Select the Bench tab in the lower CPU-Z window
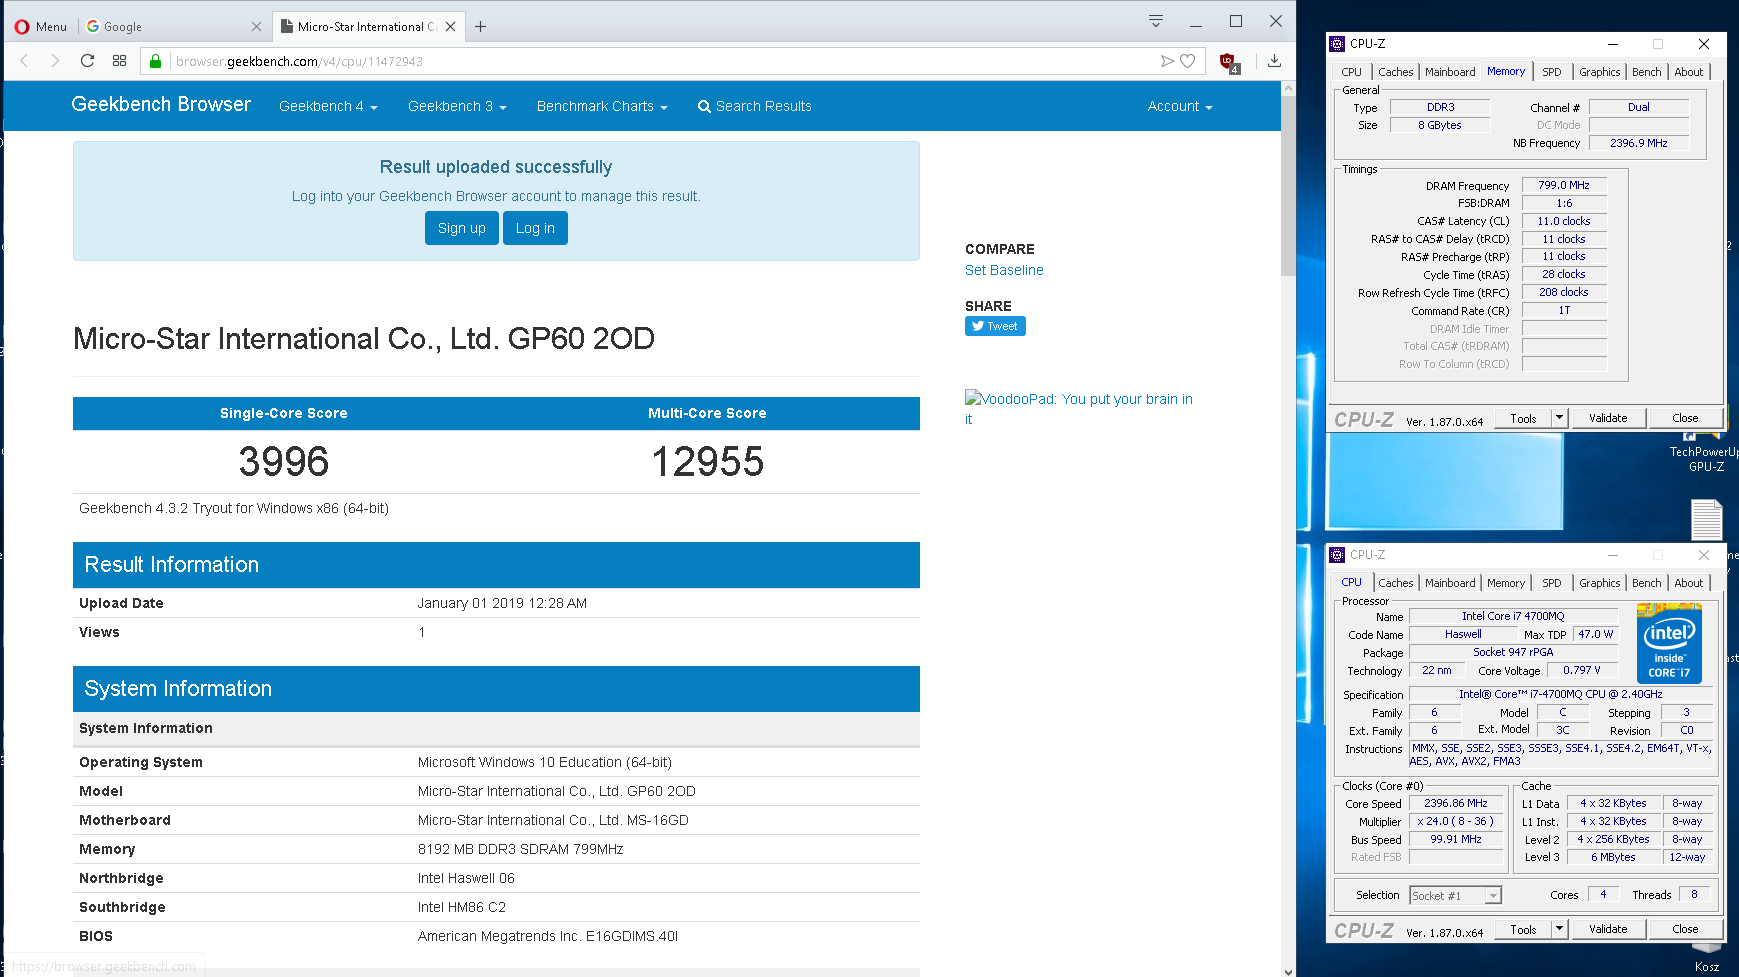The image size is (1739, 977). pos(1646,583)
